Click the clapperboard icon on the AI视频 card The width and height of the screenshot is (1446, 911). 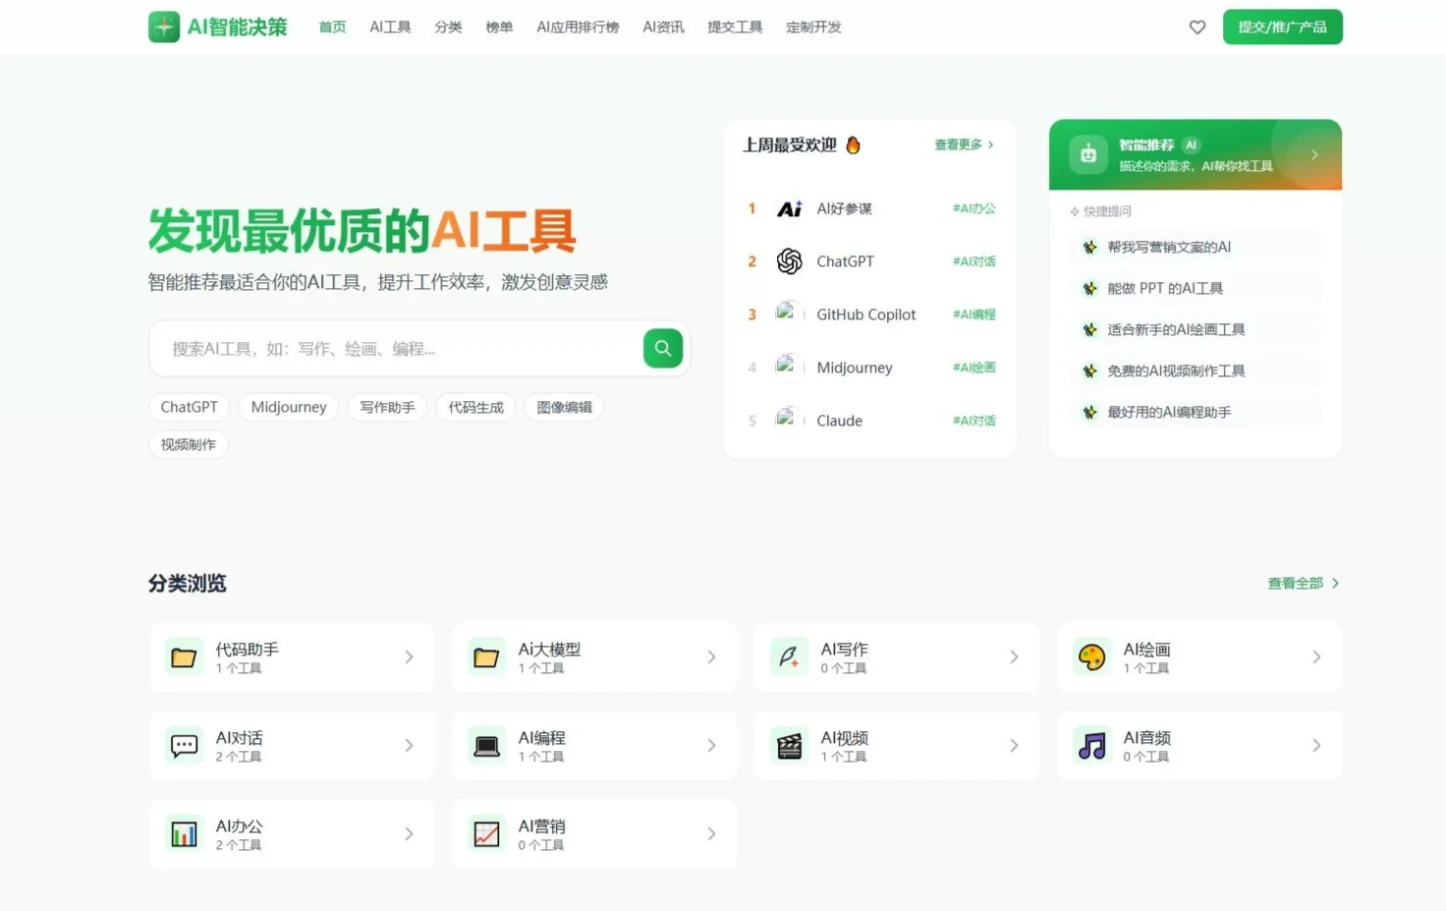click(789, 745)
